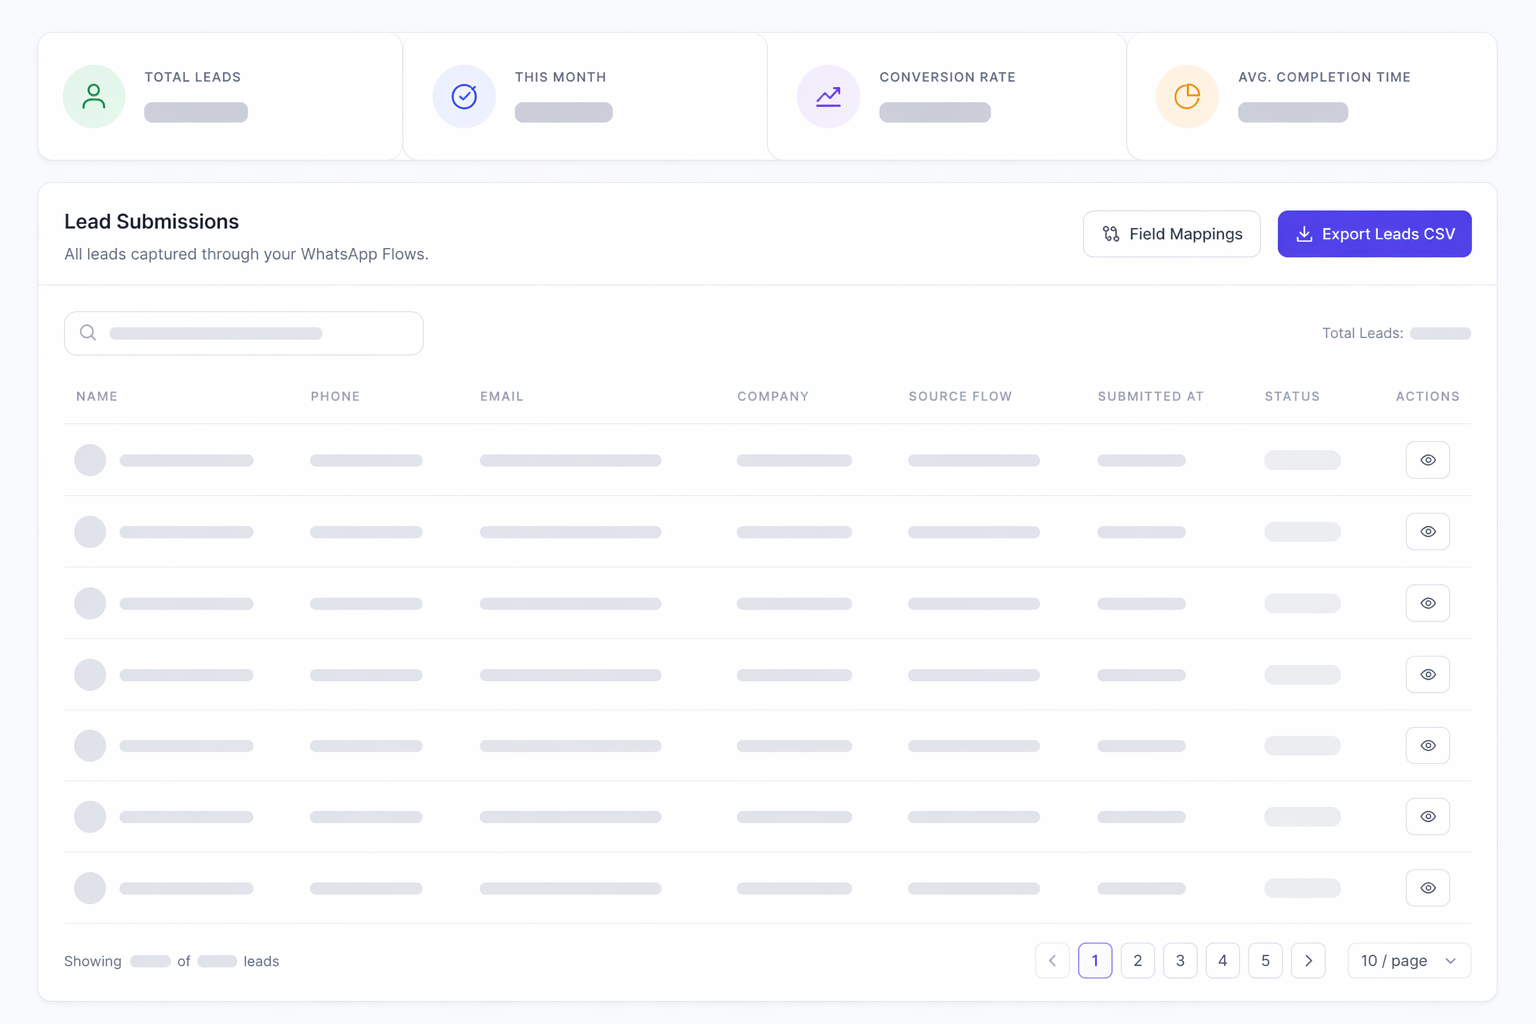Jump to pagination page 3
The height and width of the screenshot is (1024, 1536).
pos(1180,961)
